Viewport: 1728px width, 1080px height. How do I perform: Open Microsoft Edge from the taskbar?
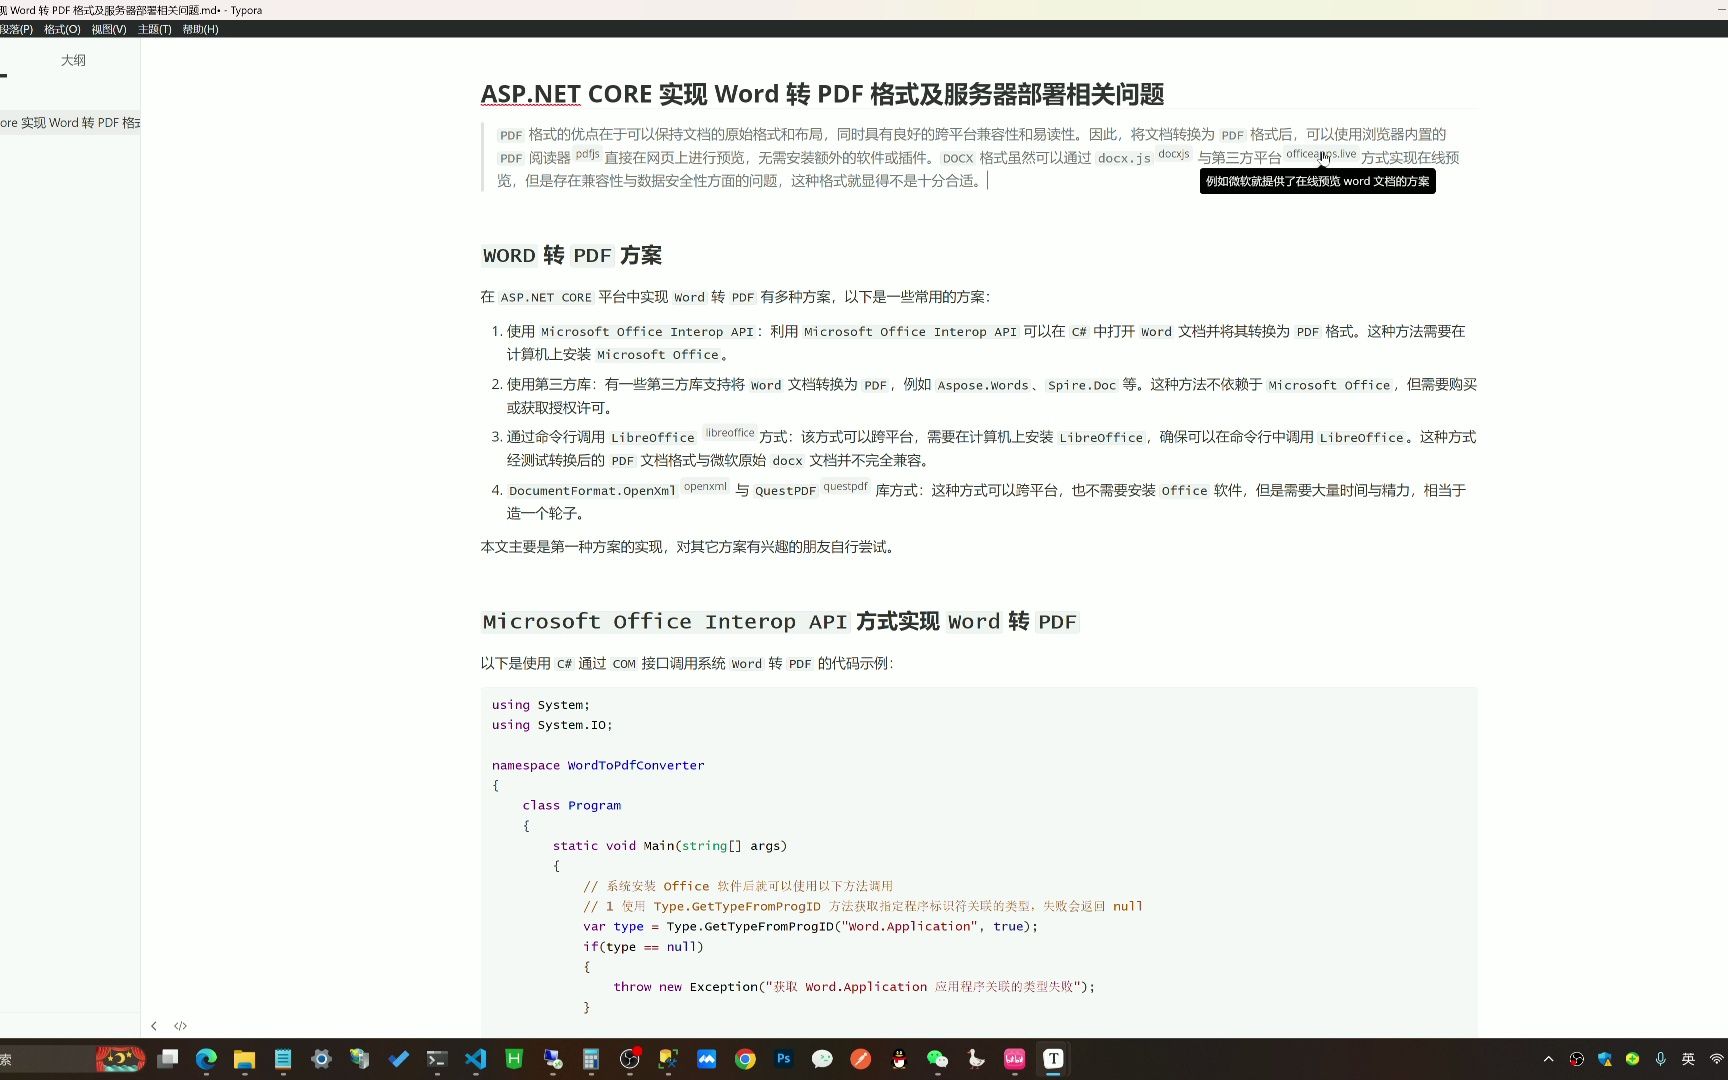click(206, 1059)
